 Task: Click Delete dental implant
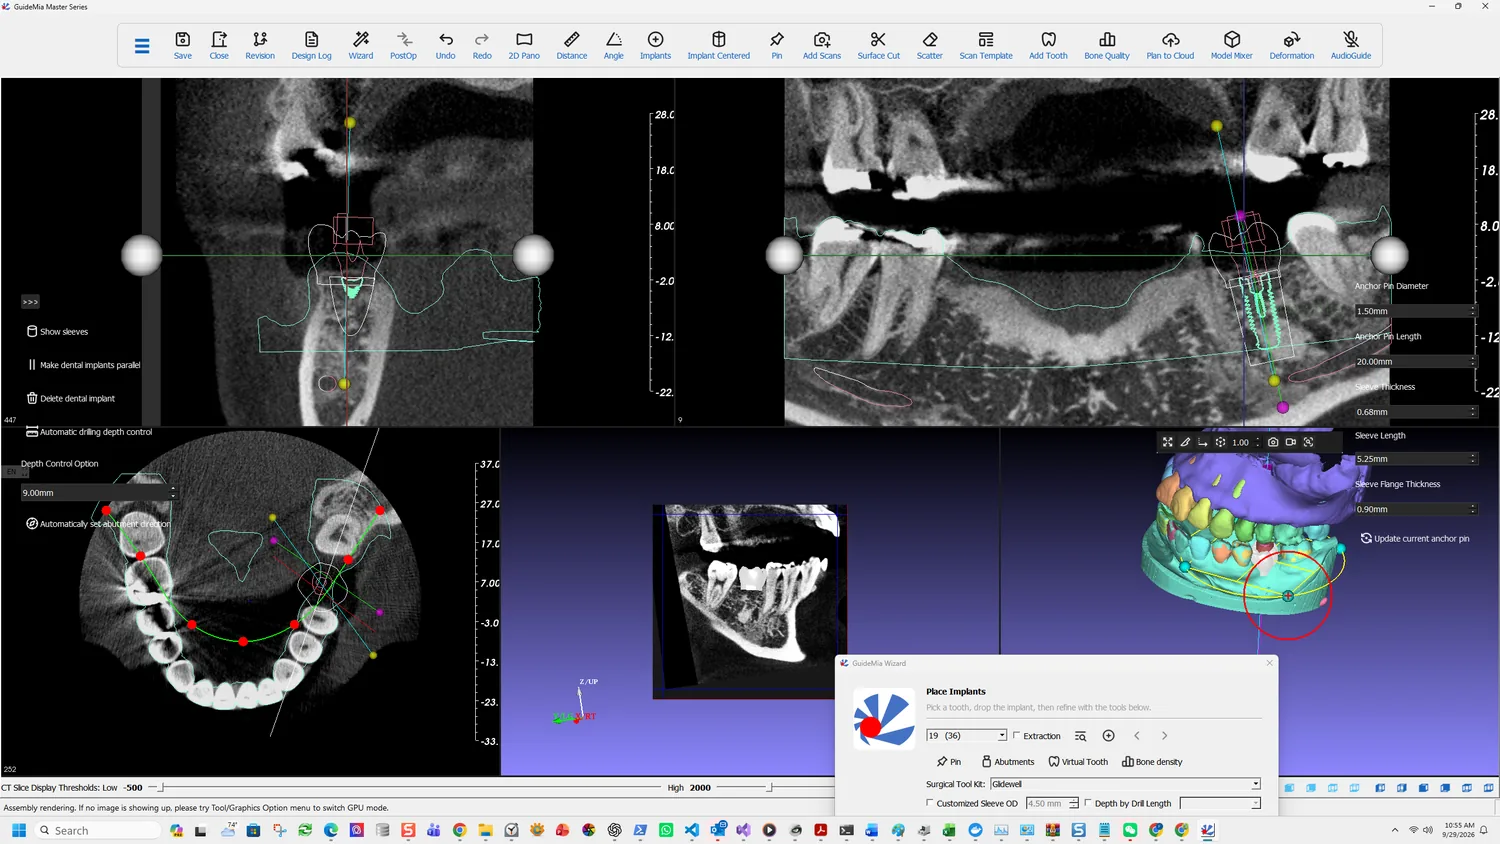tap(71, 398)
